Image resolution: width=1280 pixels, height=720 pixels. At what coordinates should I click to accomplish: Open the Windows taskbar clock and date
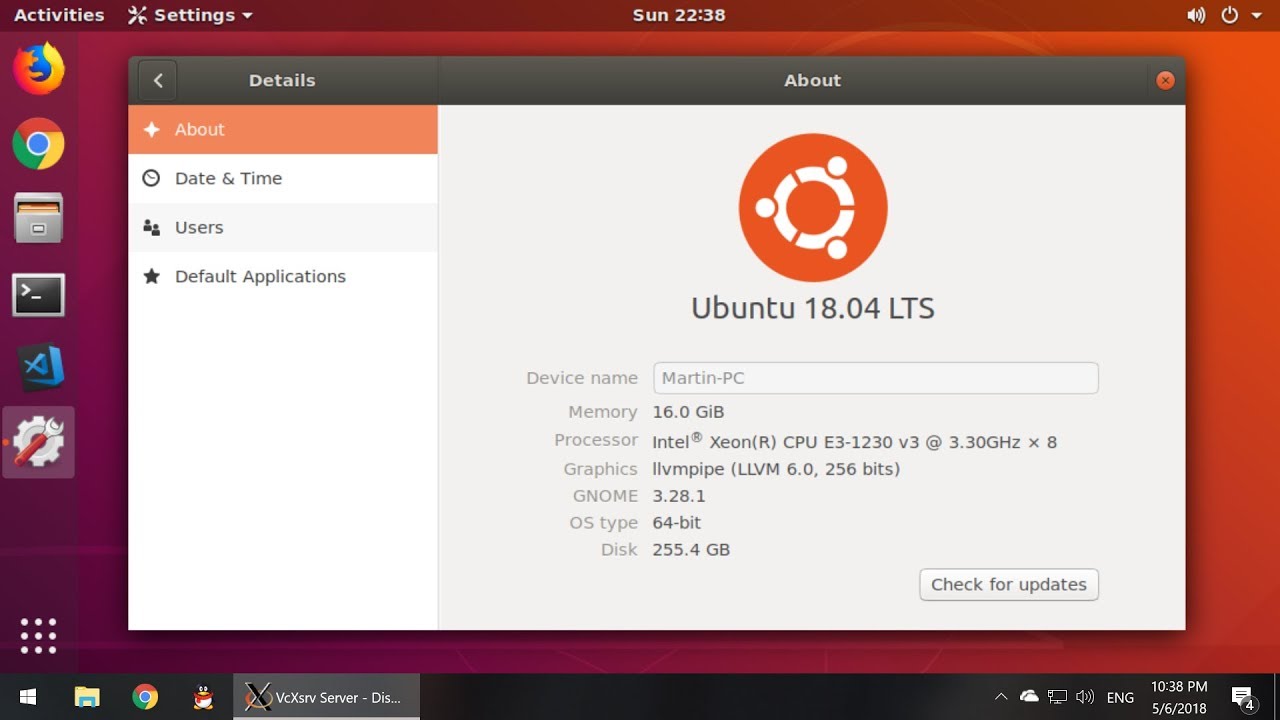(1179, 697)
